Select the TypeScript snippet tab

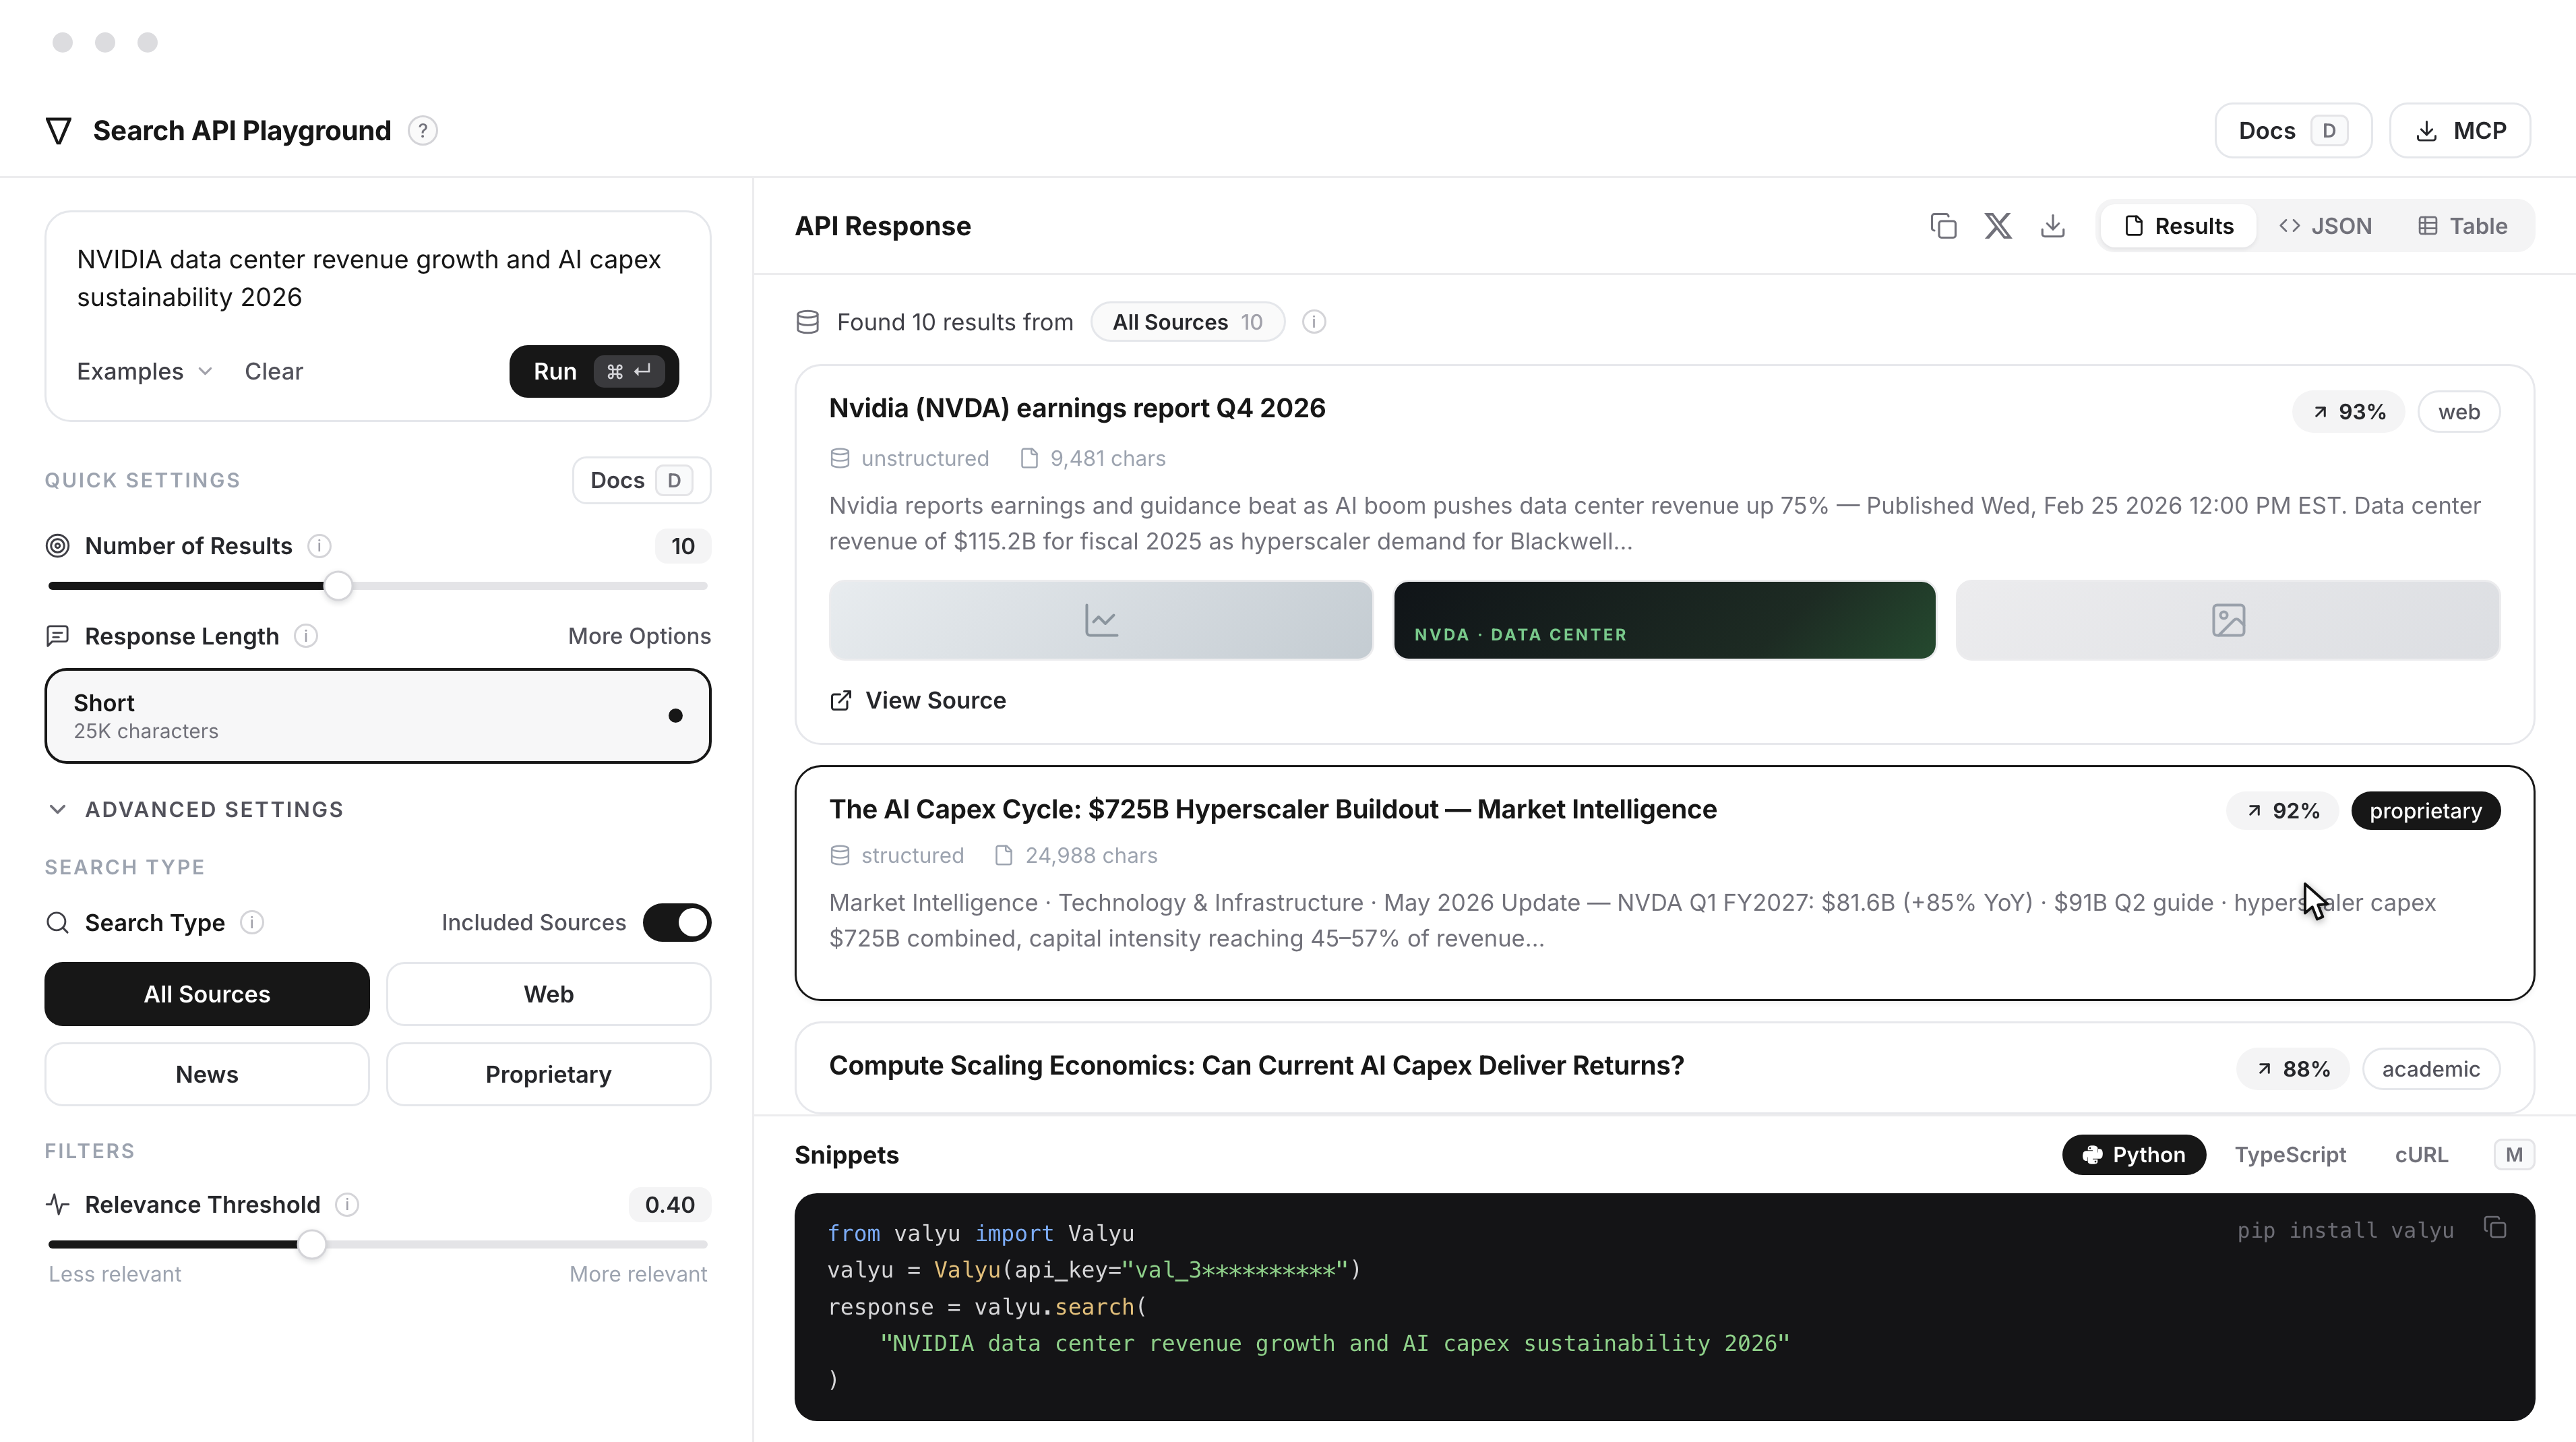2290,1155
